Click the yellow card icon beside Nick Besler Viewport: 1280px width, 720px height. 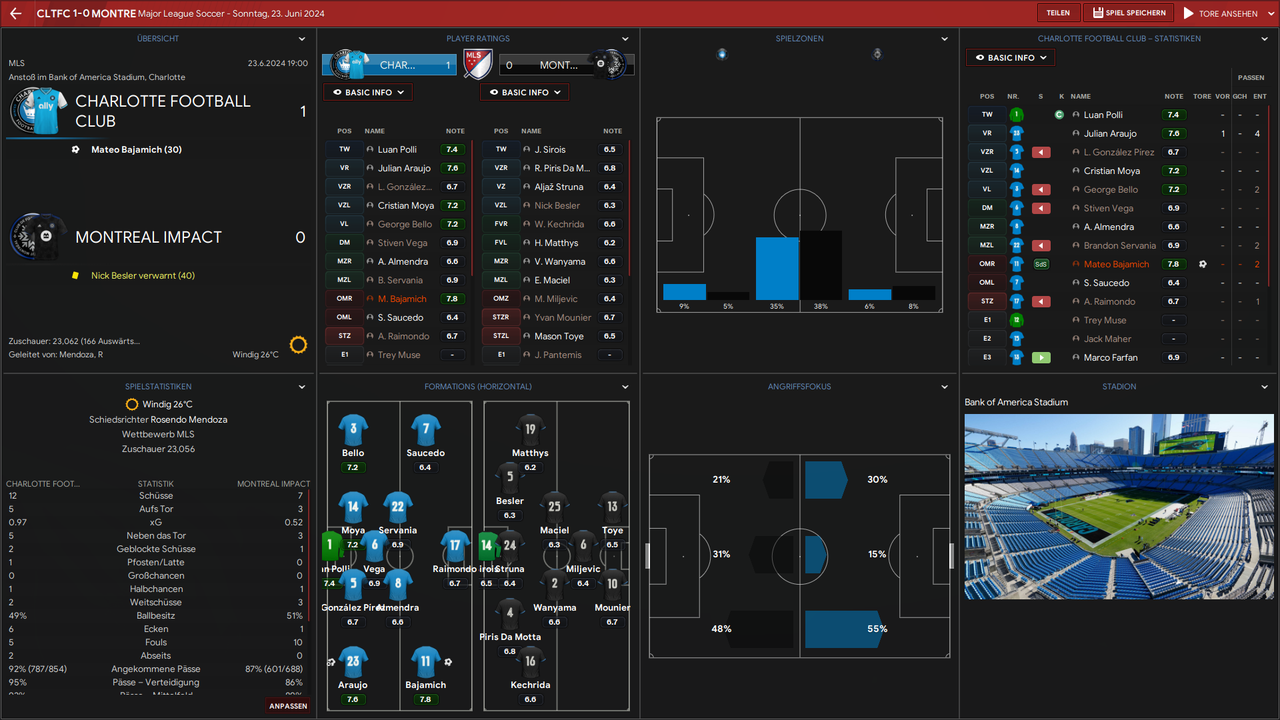[75, 275]
